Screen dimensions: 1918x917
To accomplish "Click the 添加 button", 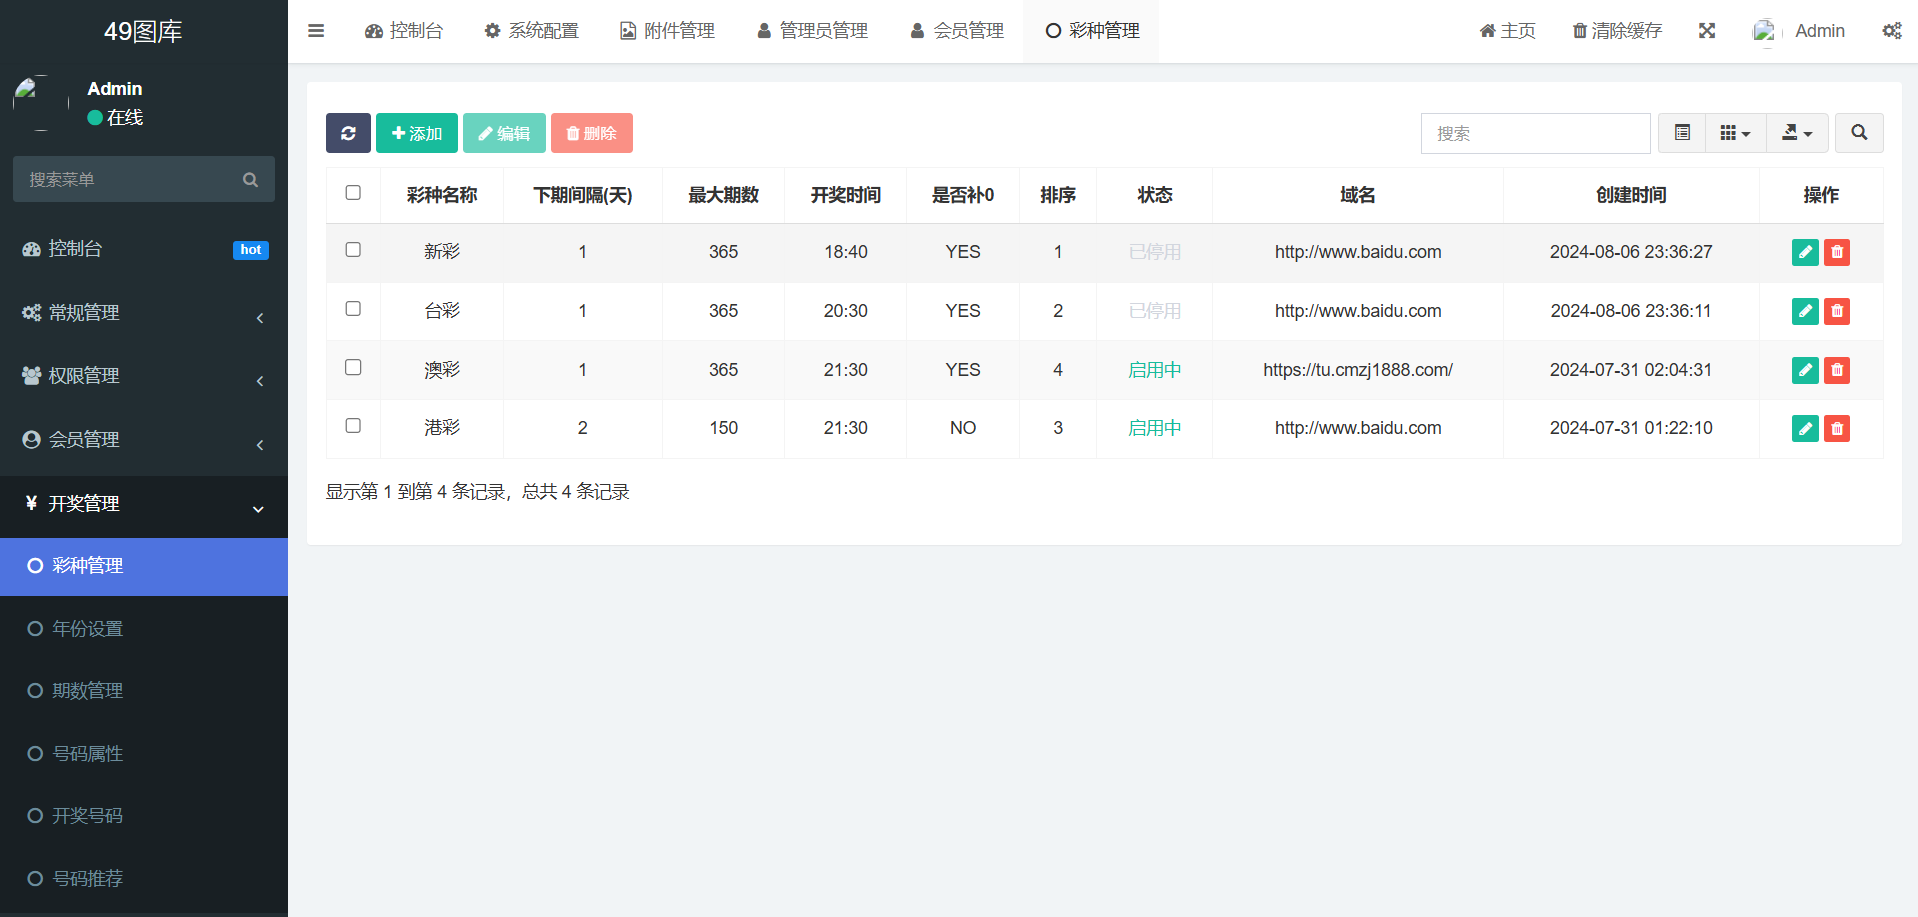I will [417, 133].
